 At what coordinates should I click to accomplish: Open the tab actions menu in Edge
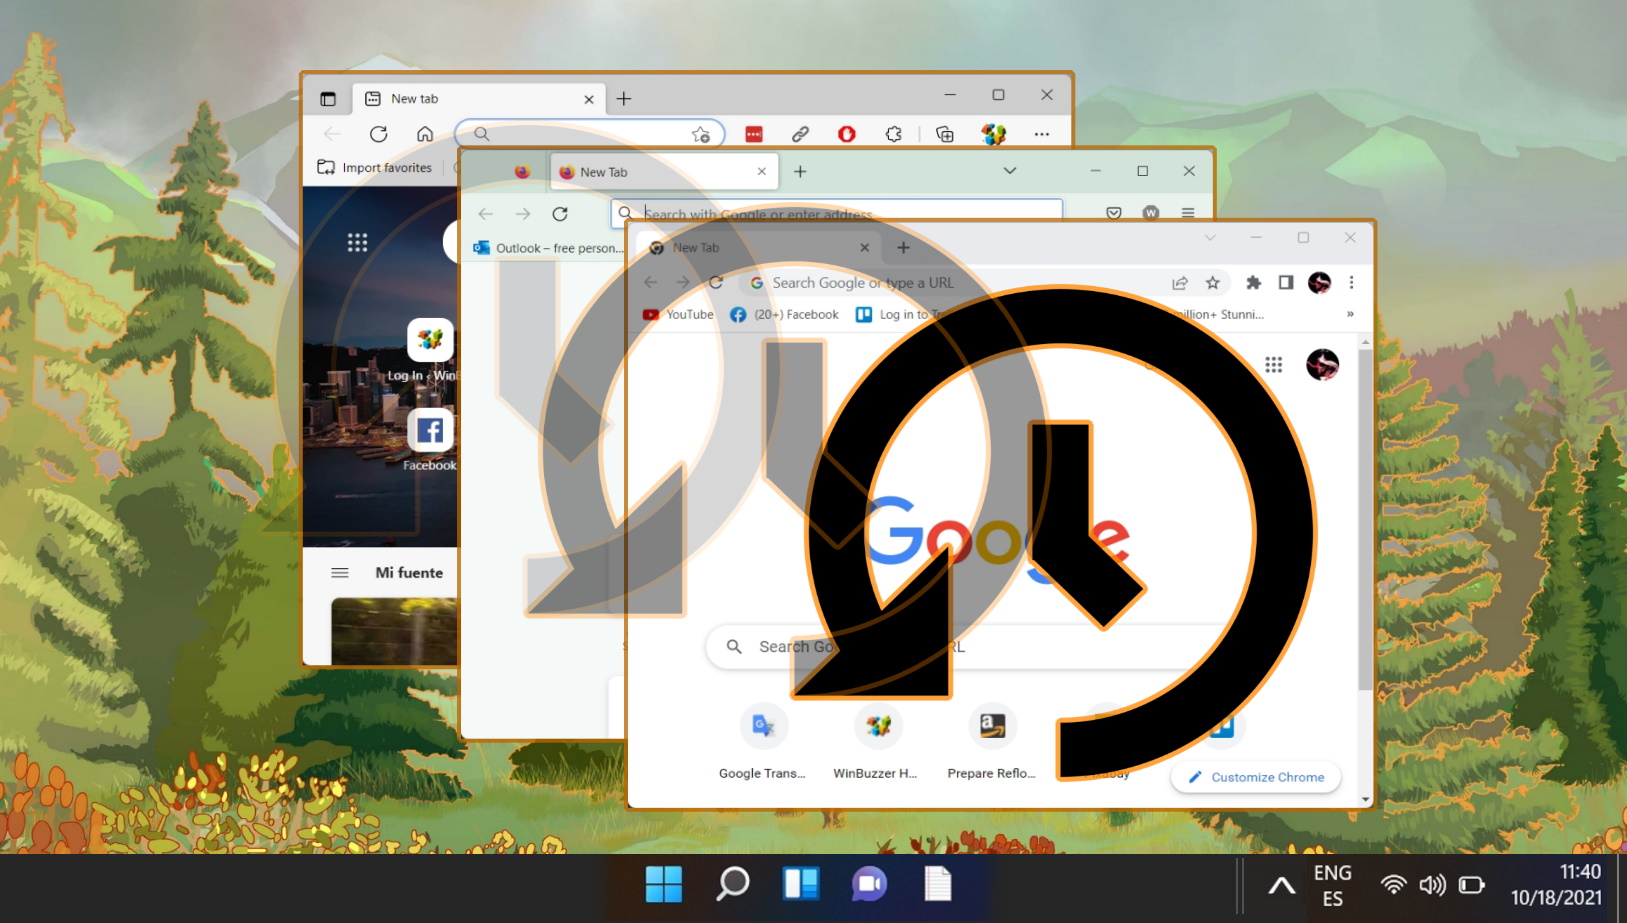click(x=328, y=99)
